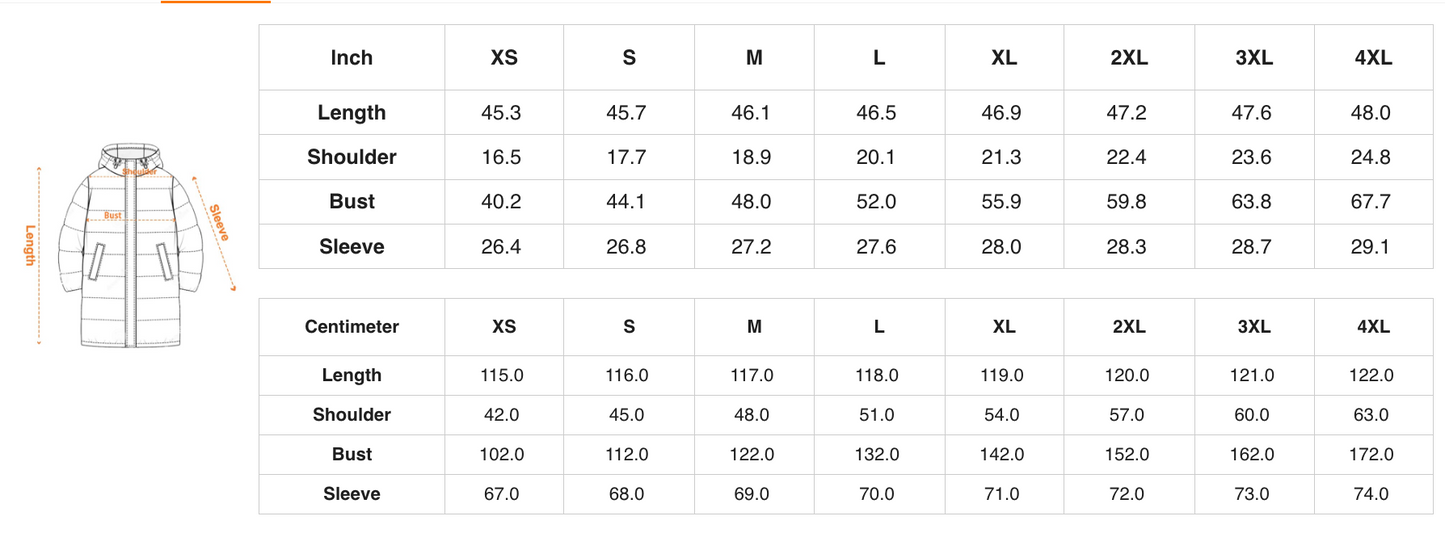Click the 115.0 length value in Centimeter table
The width and height of the screenshot is (1445, 533).
click(x=502, y=376)
